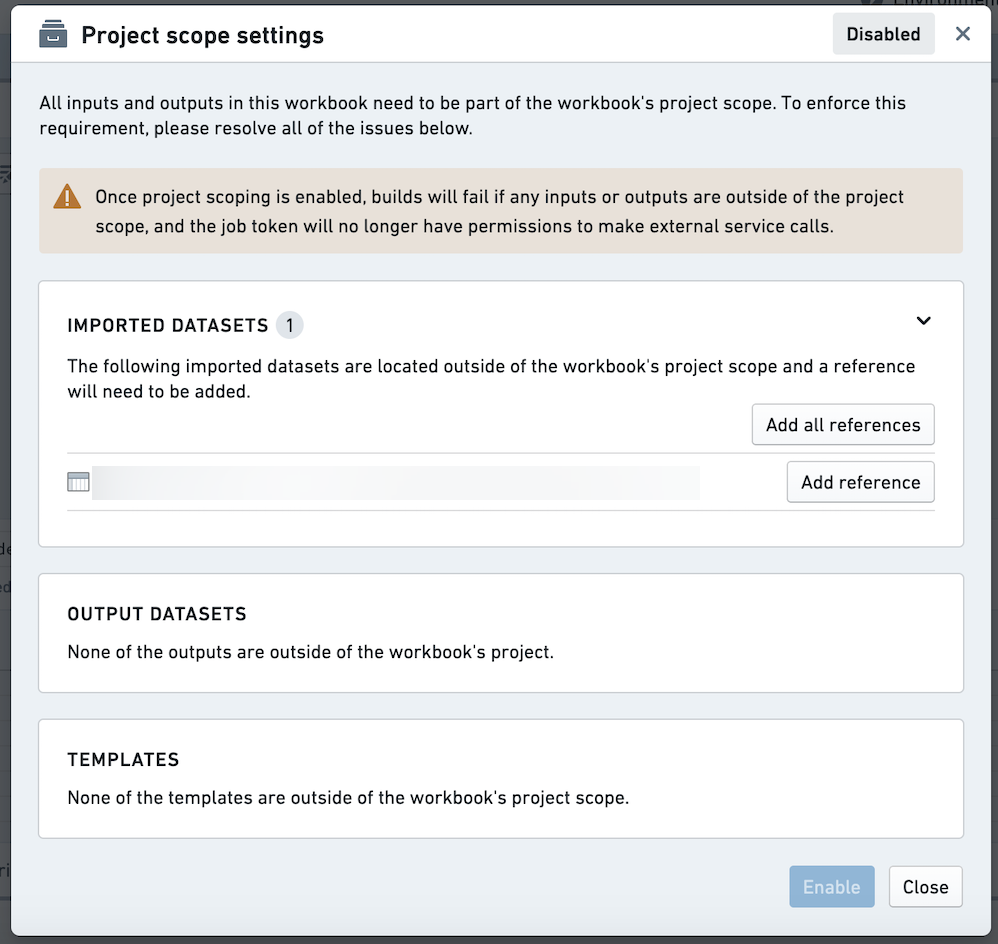Click the OUTPUT DATASETS section heading

tap(157, 614)
